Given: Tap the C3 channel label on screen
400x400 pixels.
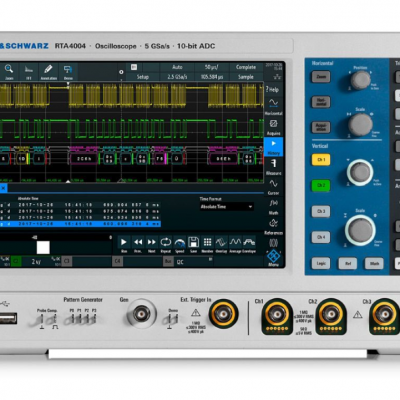Looking at the screenshot, I should [66, 261].
